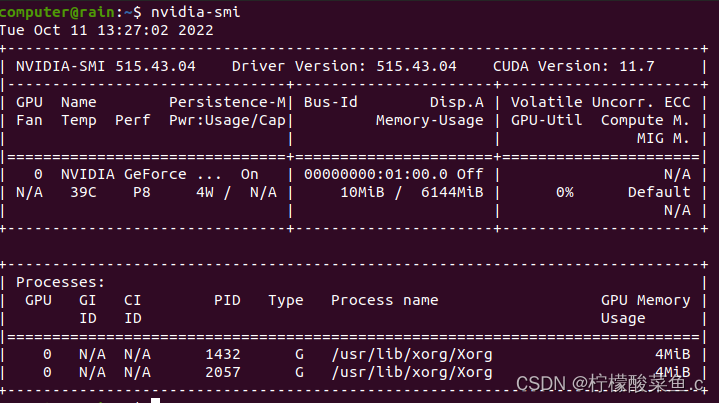This screenshot has width=719, height=403.
Task: Click type 'G' in PID 1432 row
Action: [299, 354]
